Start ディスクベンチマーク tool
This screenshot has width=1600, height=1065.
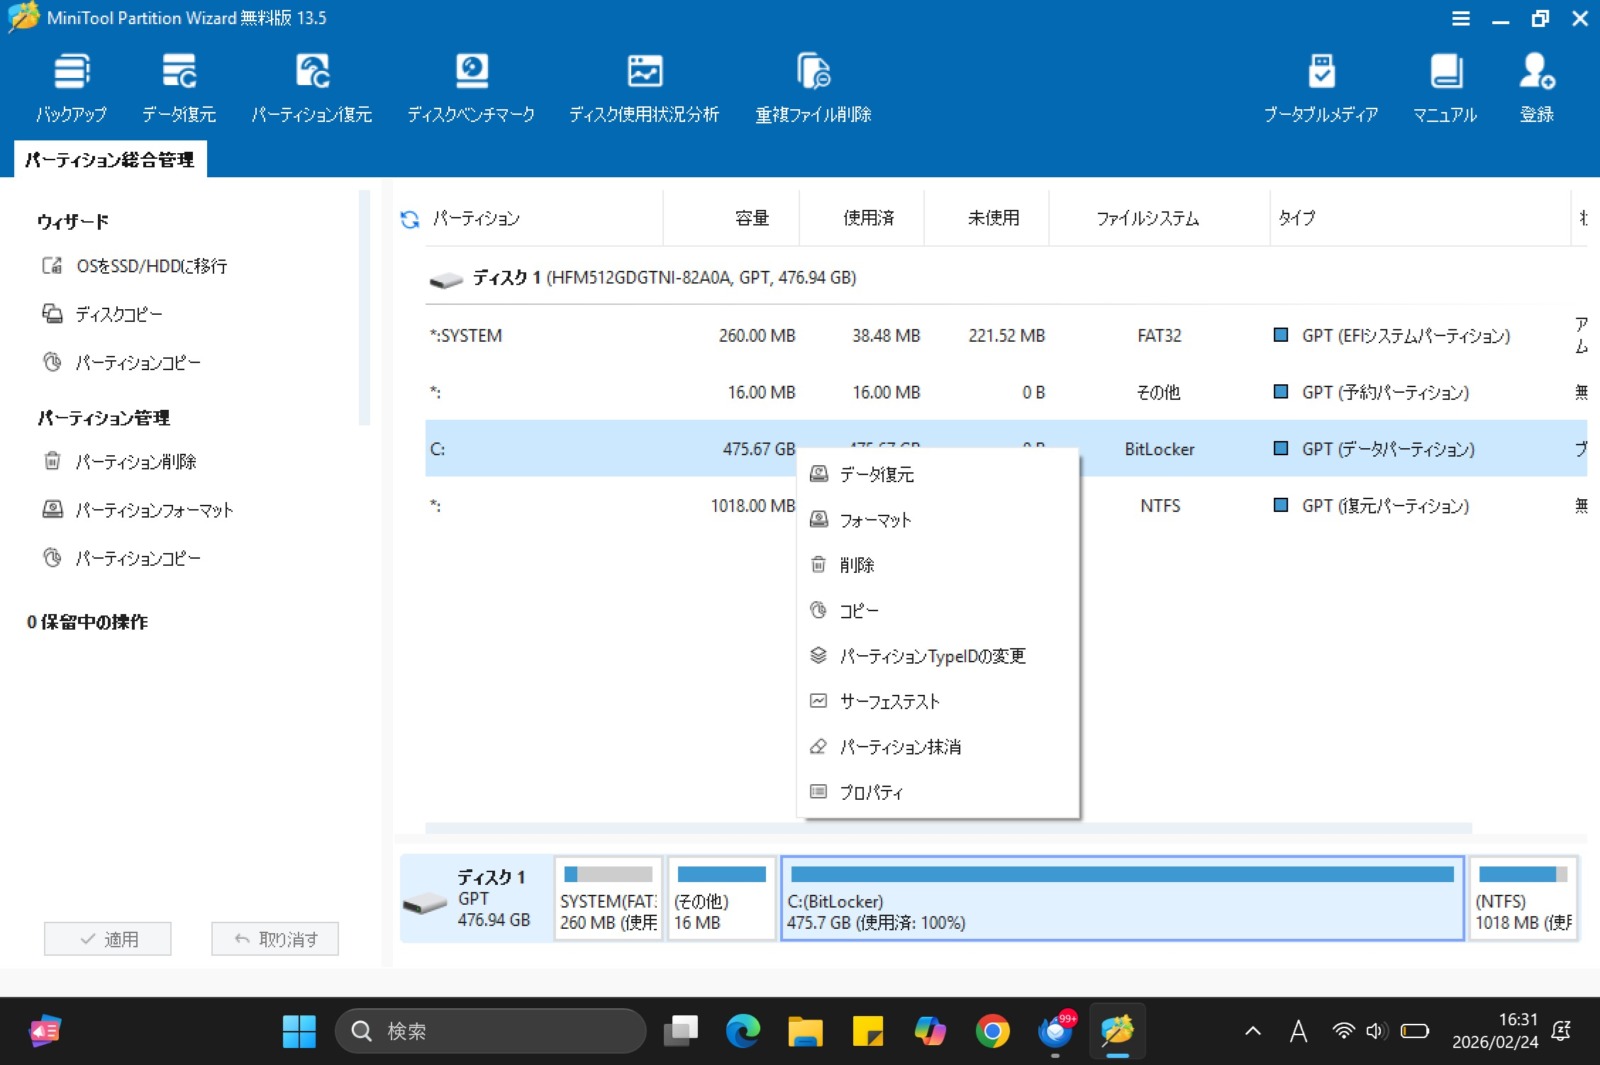[x=471, y=87]
